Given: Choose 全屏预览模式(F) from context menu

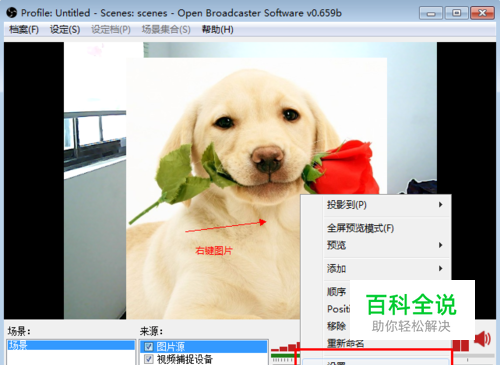Looking at the screenshot, I should 376,228.
